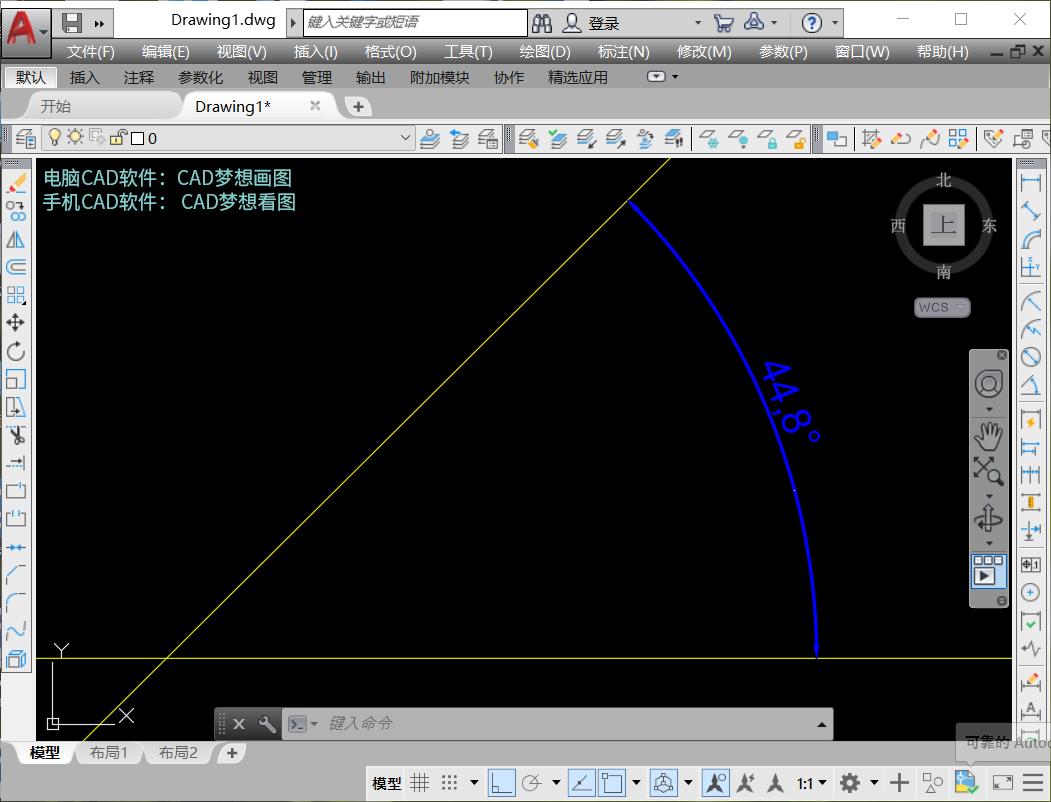Select the Trim scissors tool
This screenshot has height=802, width=1051.
tap(16, 435)
